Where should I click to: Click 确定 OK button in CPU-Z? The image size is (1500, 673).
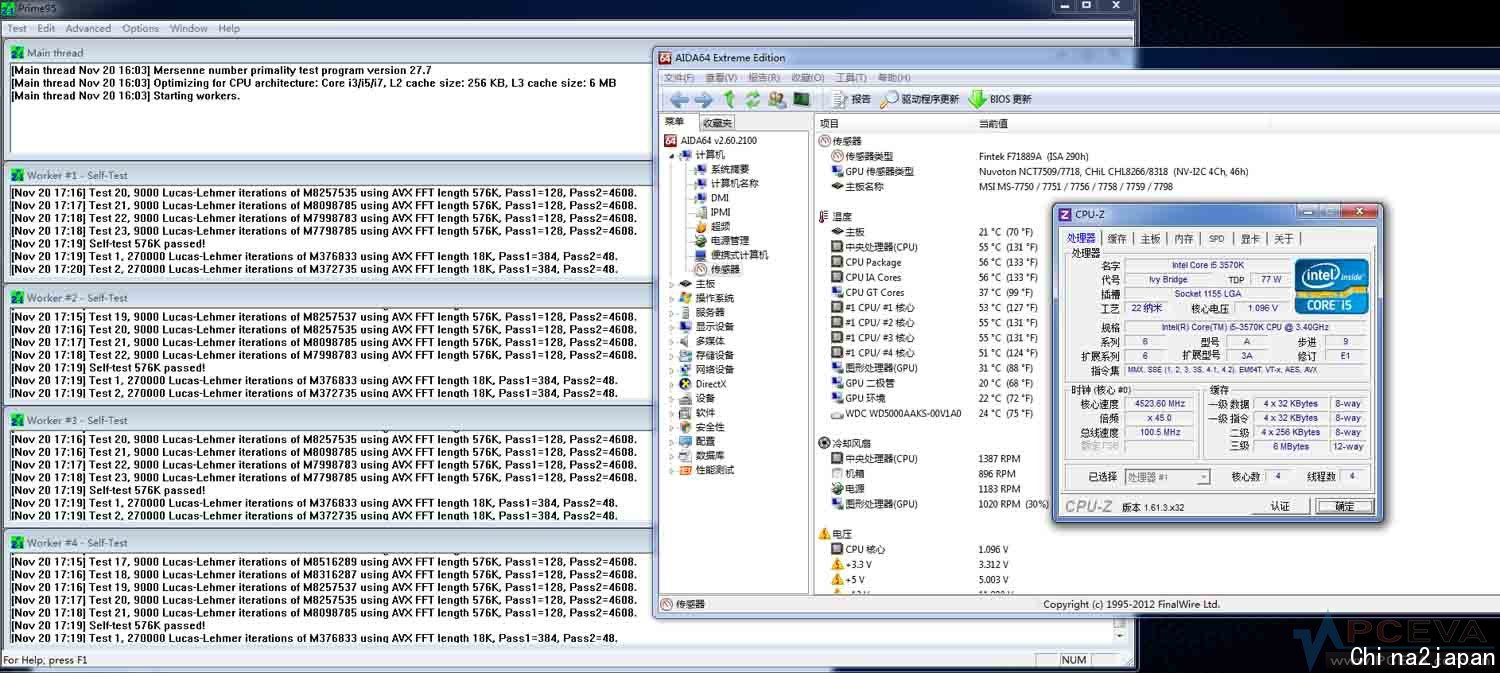pyautogui.click(x=1345, y=506)
